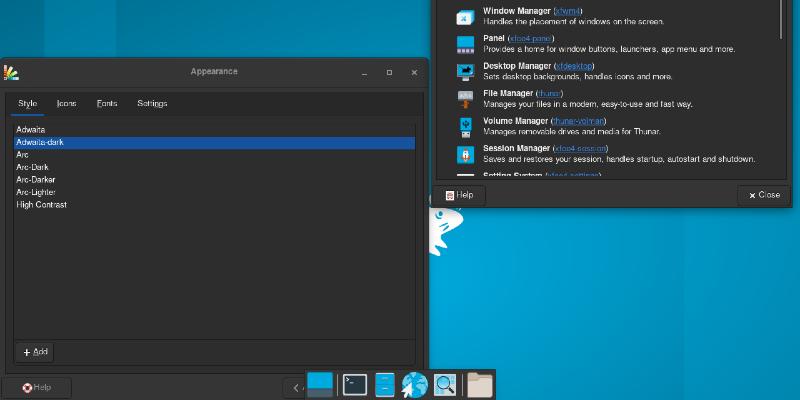Click the Session Manager rocket icon
The height and width of the screenshot is (400, 800).
(465, 153)
